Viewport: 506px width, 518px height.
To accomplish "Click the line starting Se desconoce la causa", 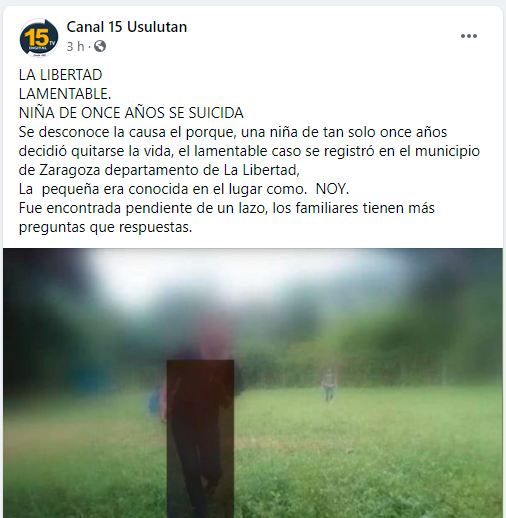I will (233, 132).
